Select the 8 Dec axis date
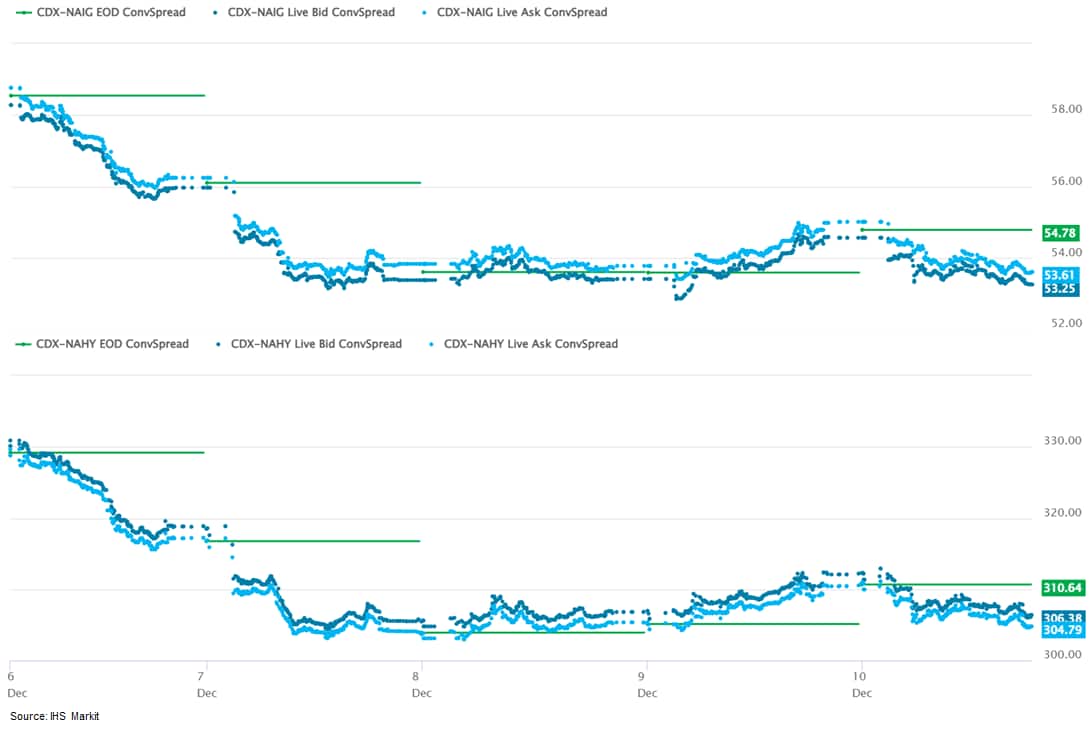This screenshot has height=729, width=1091. pyautogui.click(x=422, y=670)
